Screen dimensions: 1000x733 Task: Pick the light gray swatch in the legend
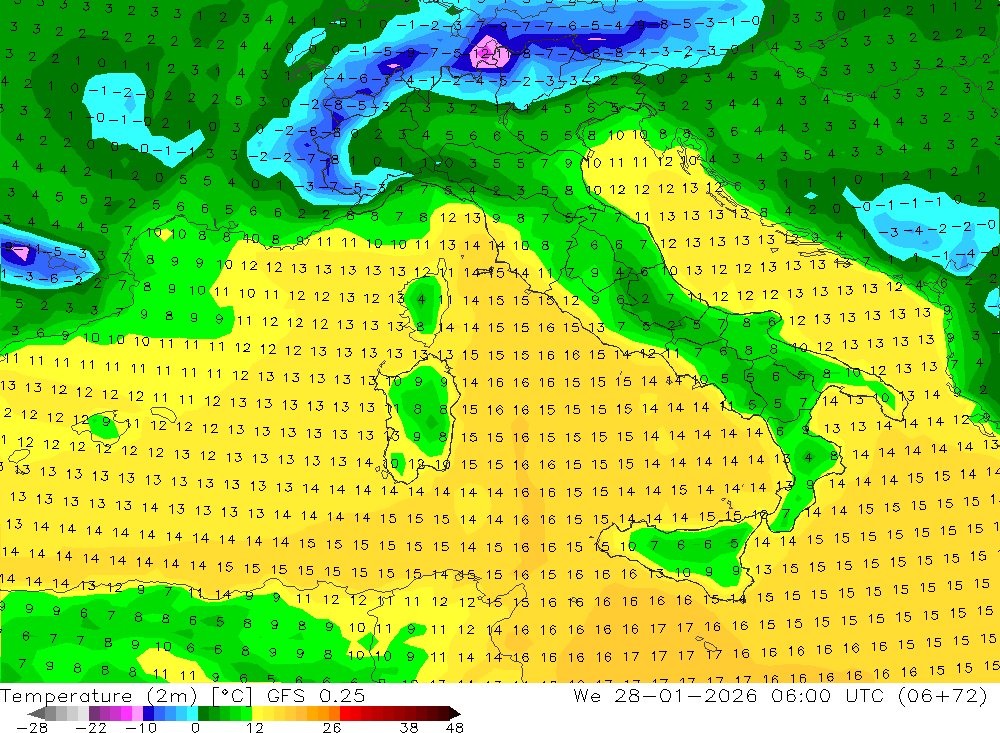[83, 714]
